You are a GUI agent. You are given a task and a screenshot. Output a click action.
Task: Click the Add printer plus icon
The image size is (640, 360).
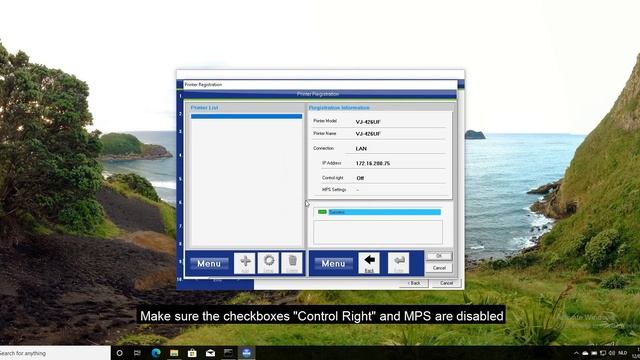[x=245, y=263]
